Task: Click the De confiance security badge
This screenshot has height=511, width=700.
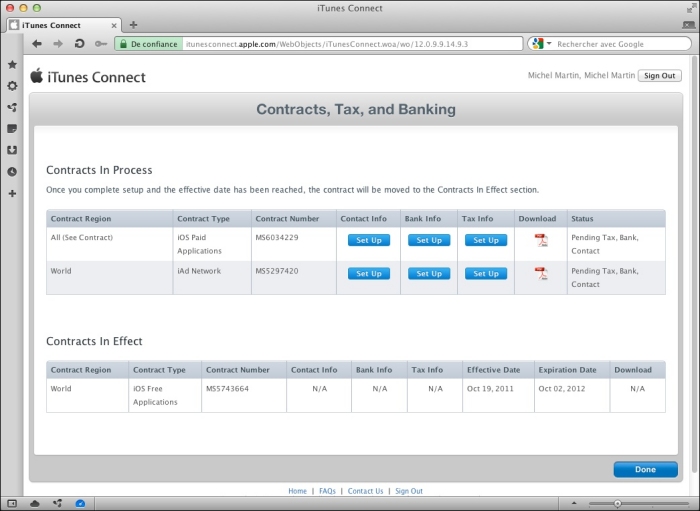Action: [149, 44]
